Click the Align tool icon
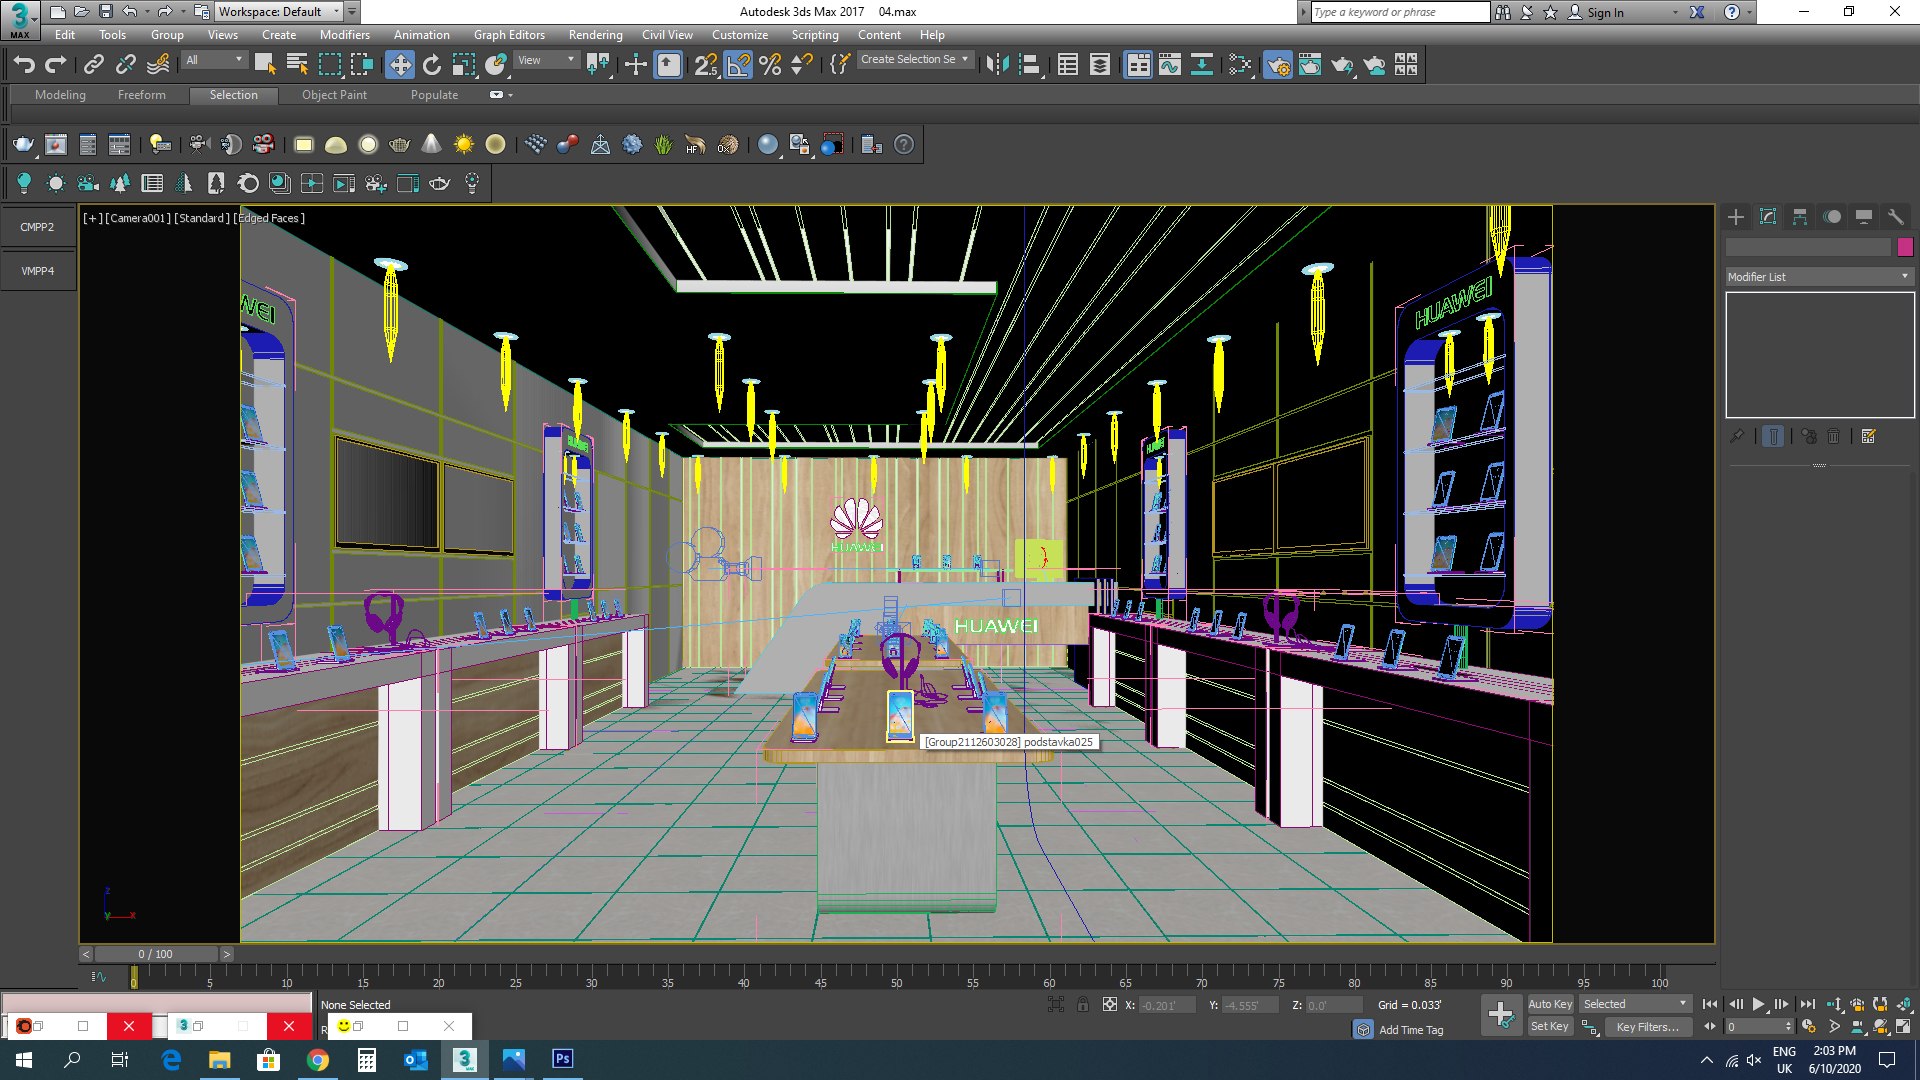The image size is (1920, 1080). tap(1029, 65)
